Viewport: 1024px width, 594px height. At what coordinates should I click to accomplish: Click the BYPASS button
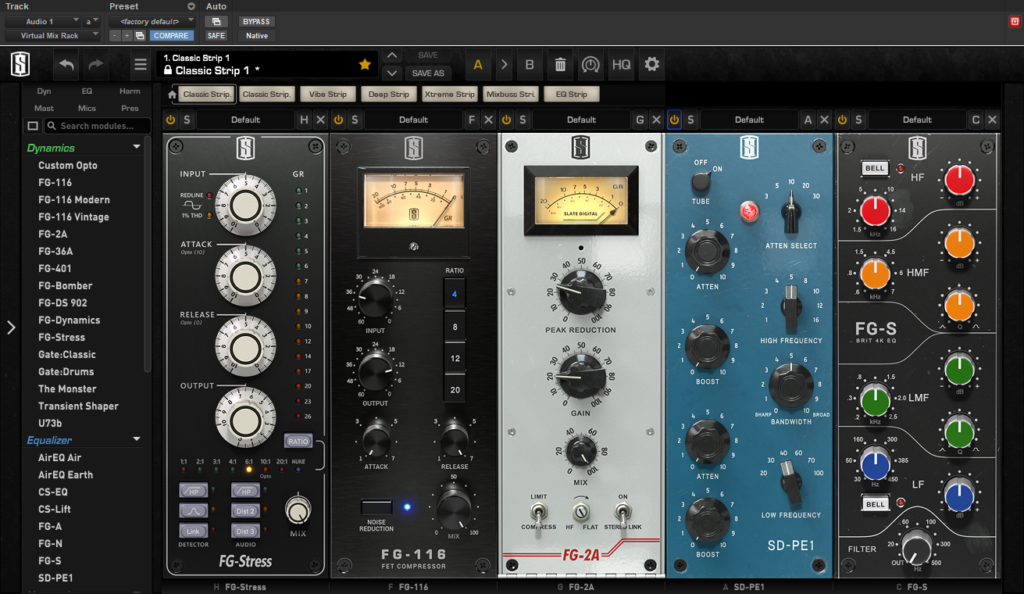256,22
